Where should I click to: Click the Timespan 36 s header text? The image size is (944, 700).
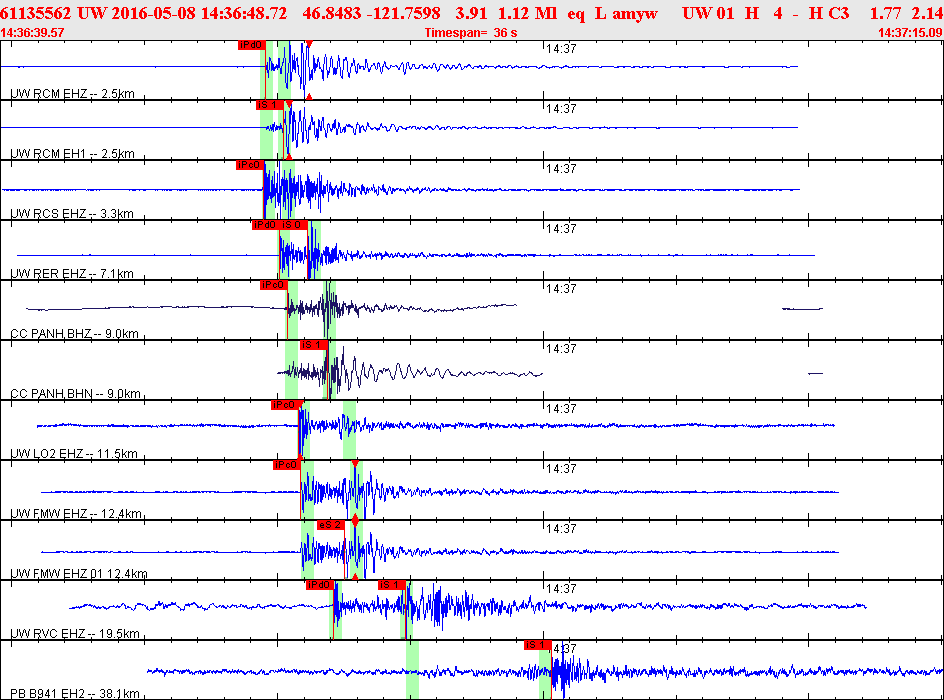(x=471, y=33)
